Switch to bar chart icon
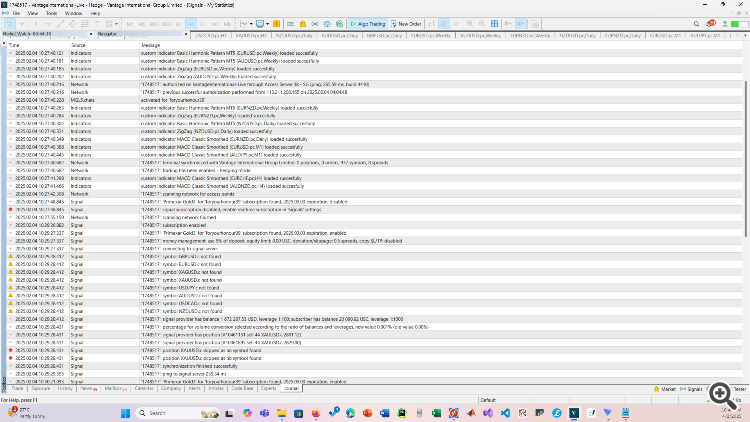The height and width of the screenshot is (422, 750). 431,24
